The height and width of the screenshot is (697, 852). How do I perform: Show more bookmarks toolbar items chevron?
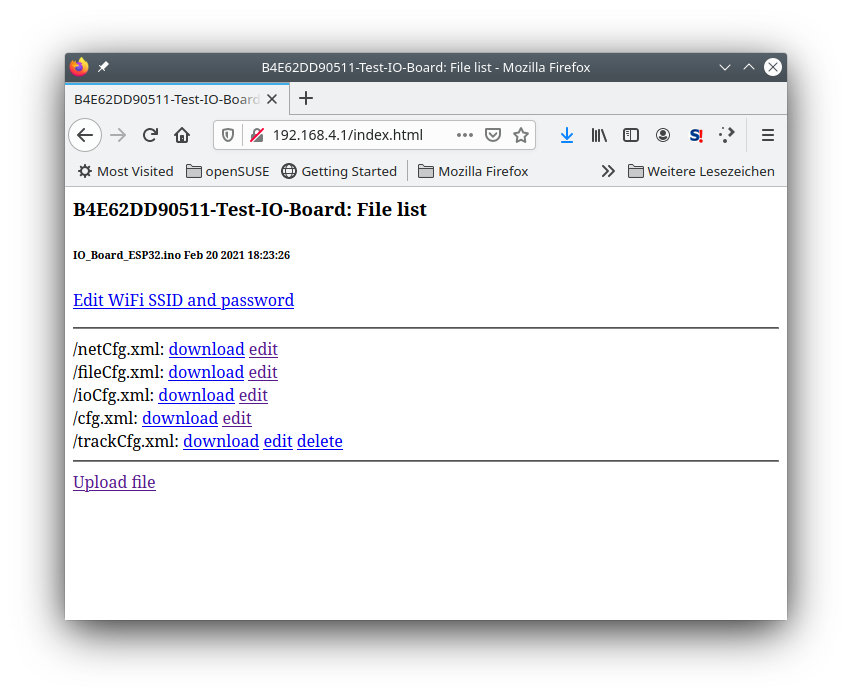(x=608, y=171)
